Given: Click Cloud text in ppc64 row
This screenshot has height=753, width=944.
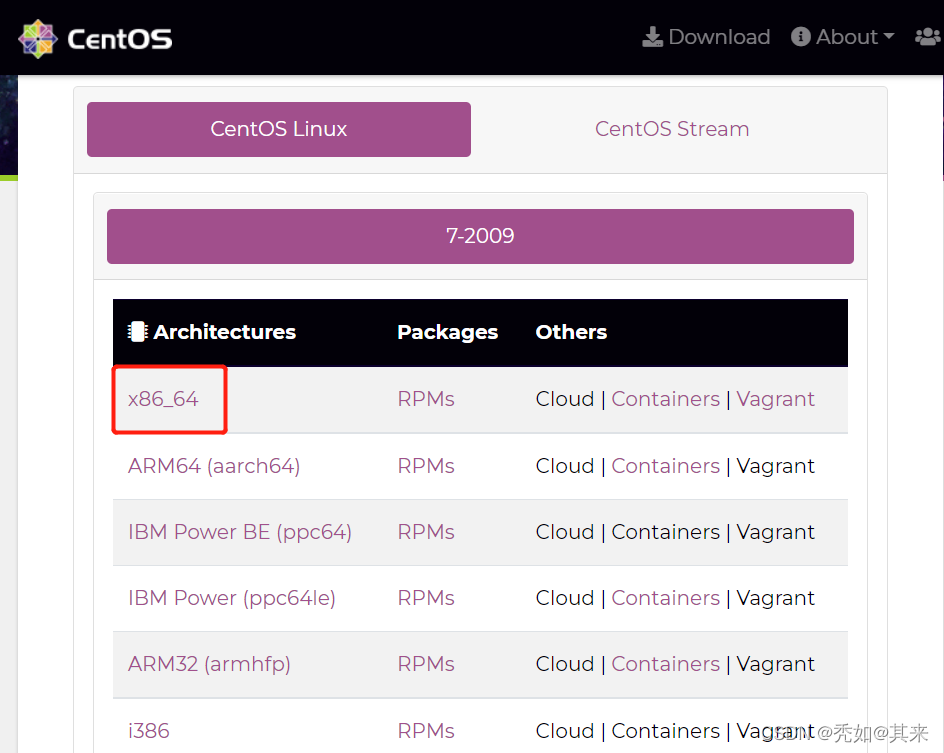Looking at the screenshot, I should pos(565,532).
